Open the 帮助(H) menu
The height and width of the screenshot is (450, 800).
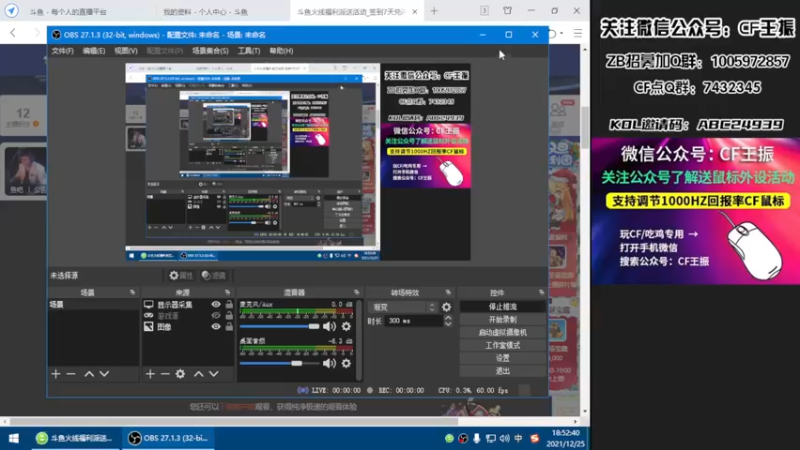click(281, 51)
